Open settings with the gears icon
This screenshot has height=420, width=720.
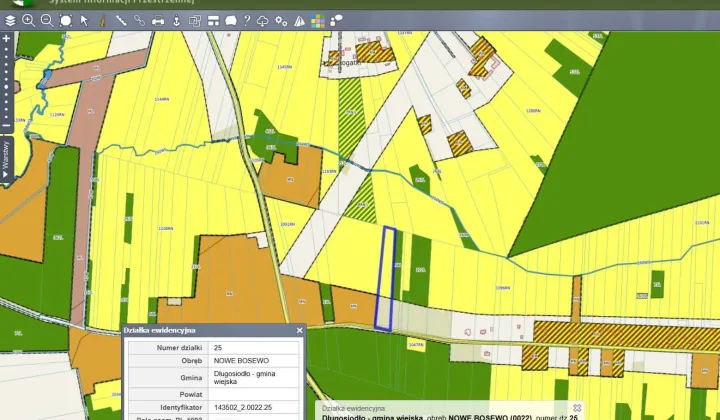click(281, 20)
